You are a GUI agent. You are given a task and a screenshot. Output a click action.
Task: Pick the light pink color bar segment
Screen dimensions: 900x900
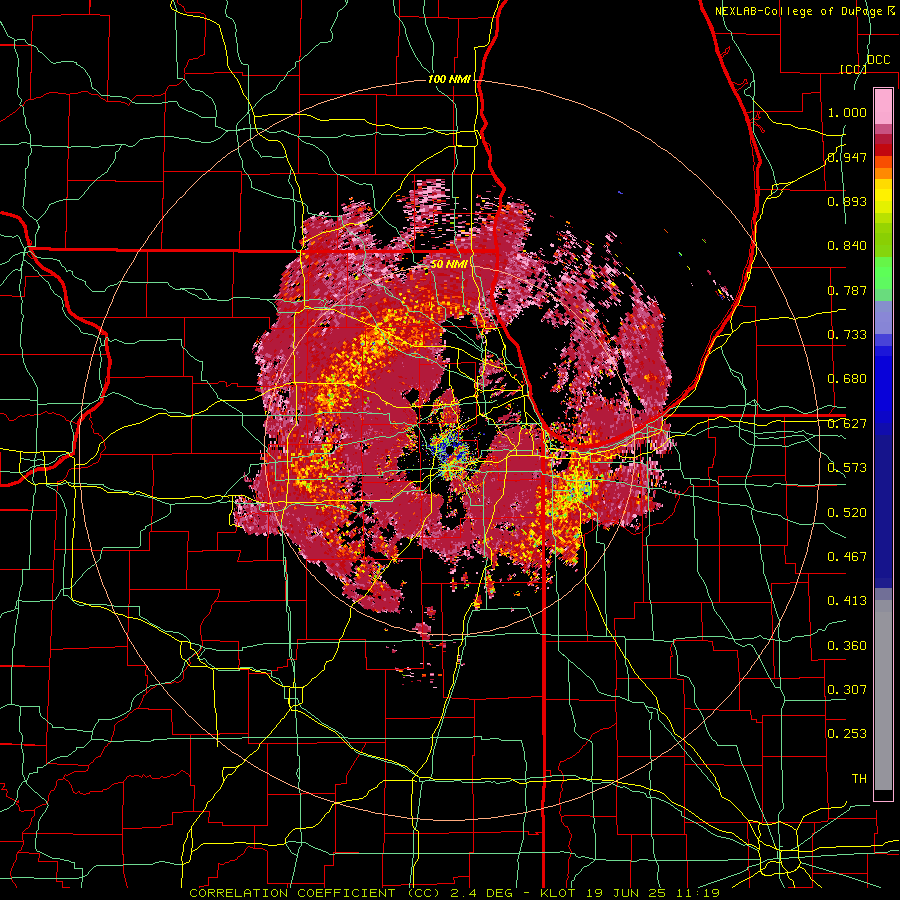coord(883,107)
